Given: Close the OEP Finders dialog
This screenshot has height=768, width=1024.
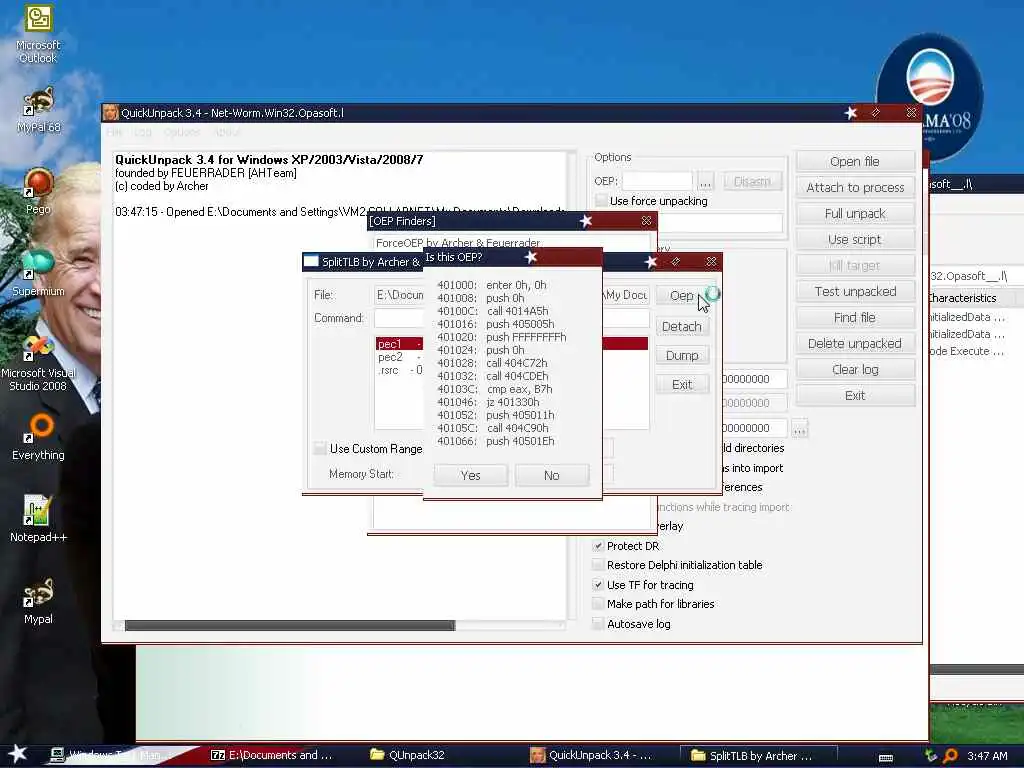Looking at the screenshot, I should click(646, 221).
